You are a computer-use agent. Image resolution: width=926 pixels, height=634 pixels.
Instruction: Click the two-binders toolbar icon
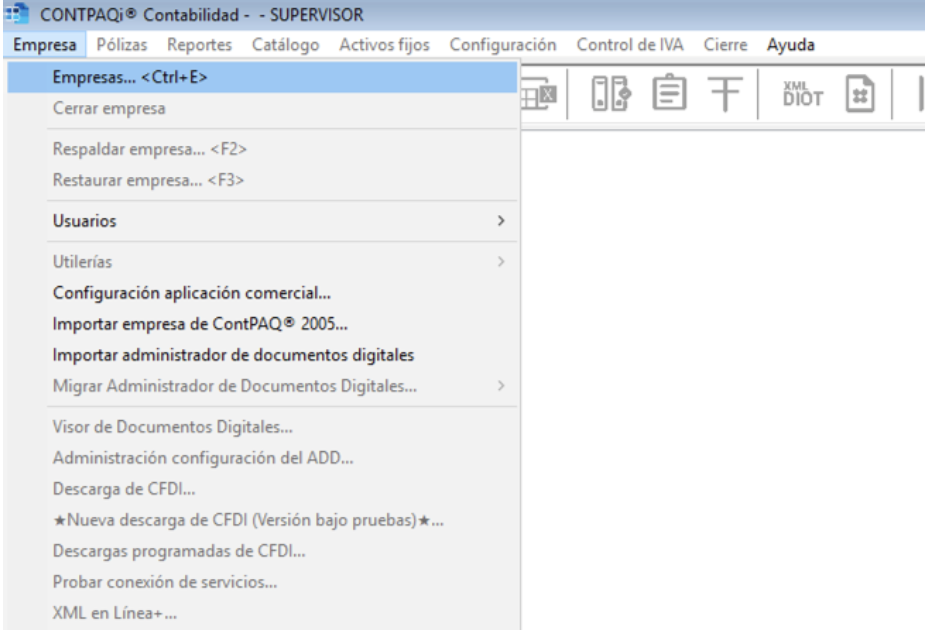tap(611, 94)
